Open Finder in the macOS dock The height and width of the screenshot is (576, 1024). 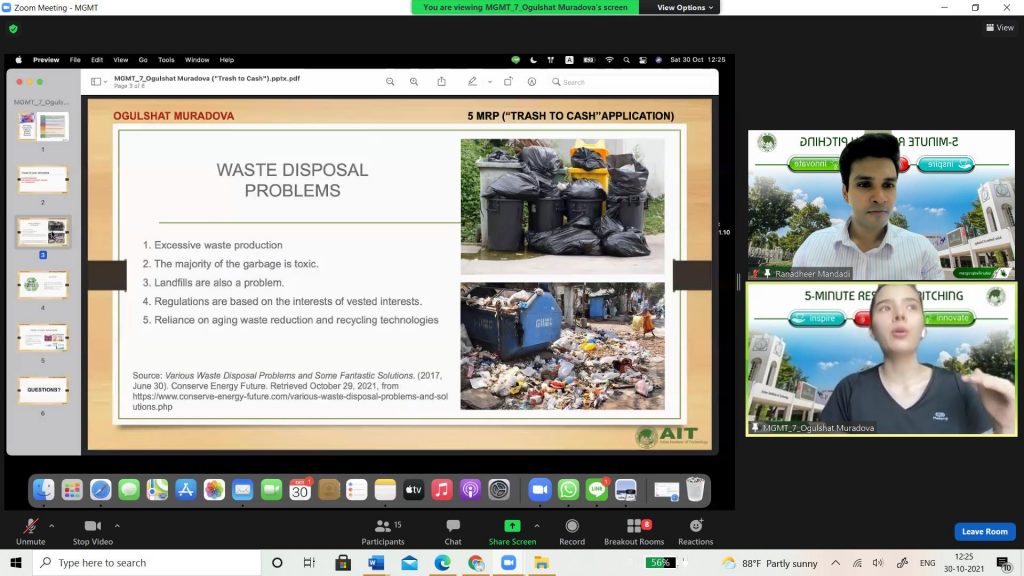point(43,489)
